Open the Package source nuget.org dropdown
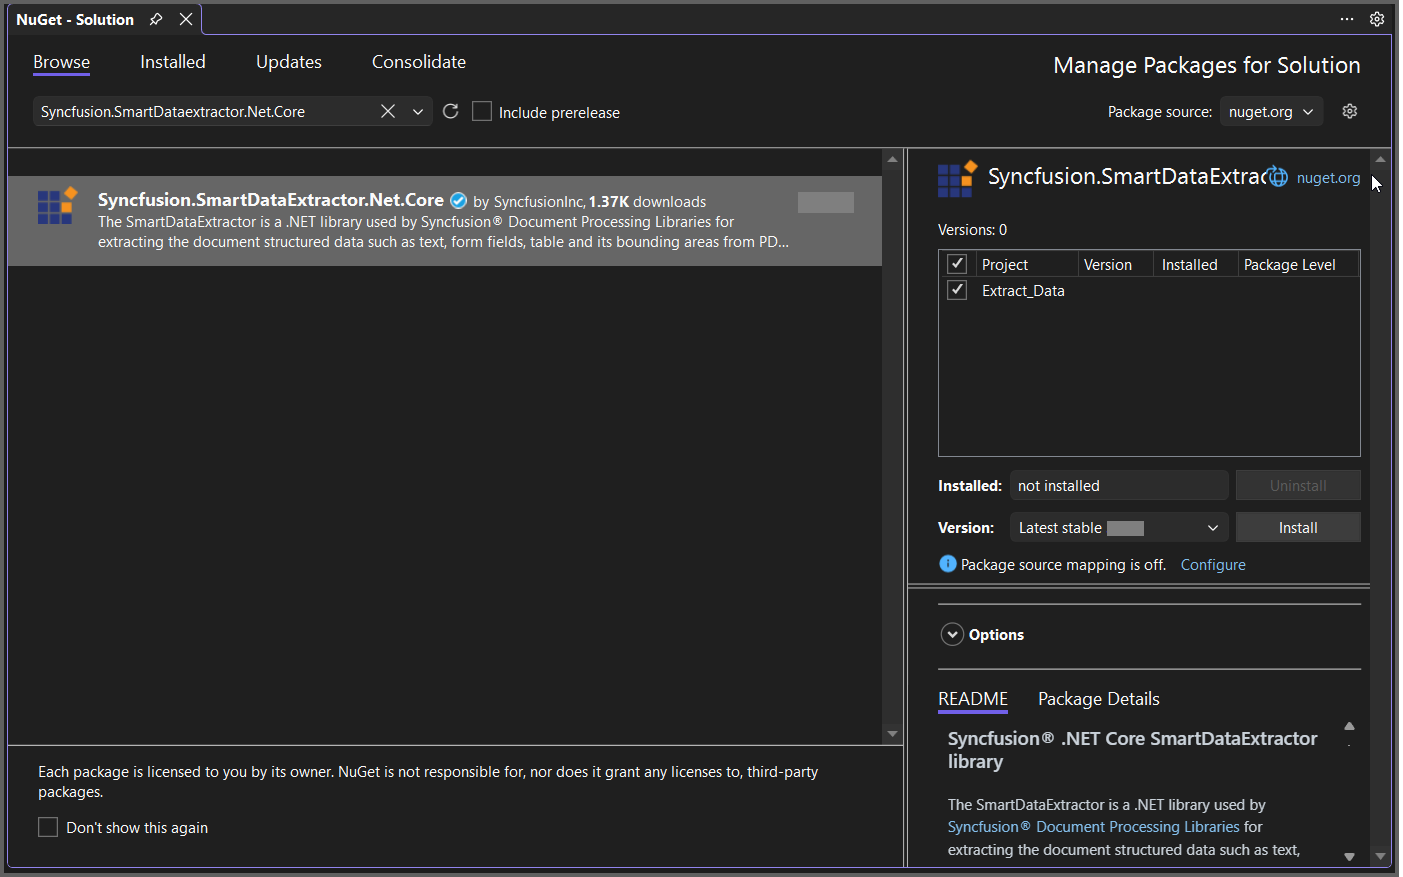Image resolution: width=1403 pixels, height=877 pixels. (1271, 112)
